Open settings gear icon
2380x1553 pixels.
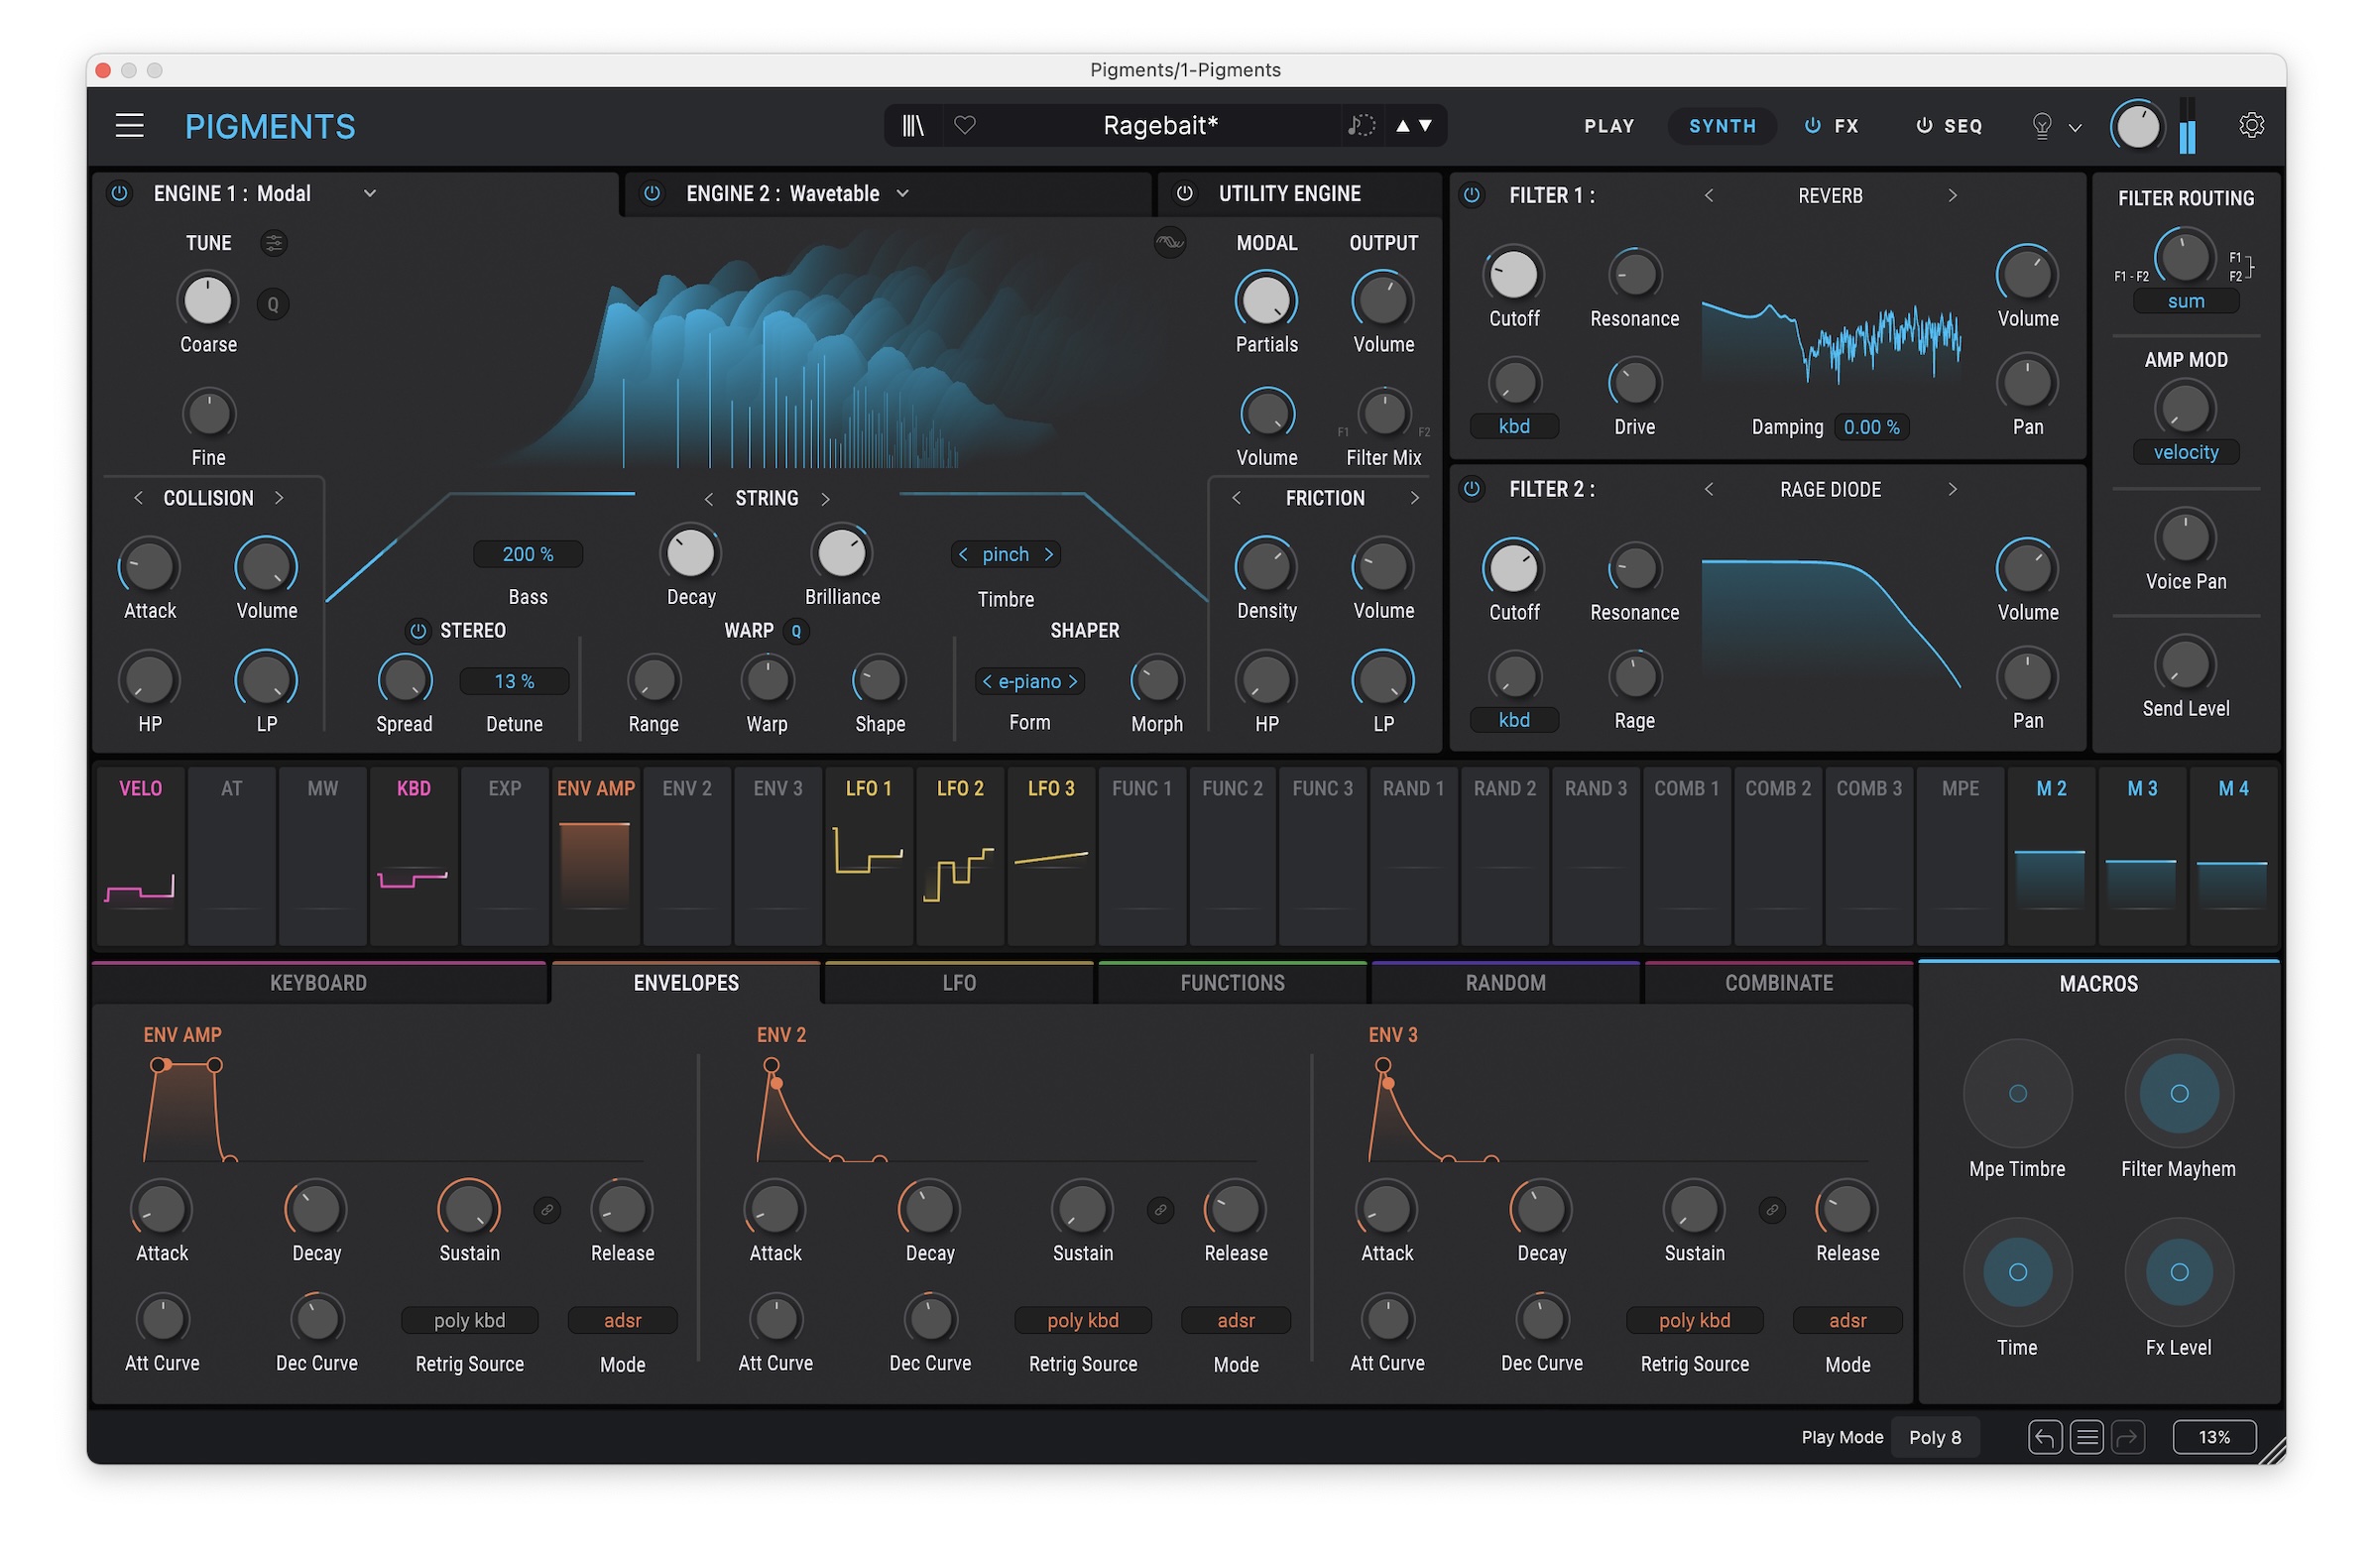(2251, 126)
